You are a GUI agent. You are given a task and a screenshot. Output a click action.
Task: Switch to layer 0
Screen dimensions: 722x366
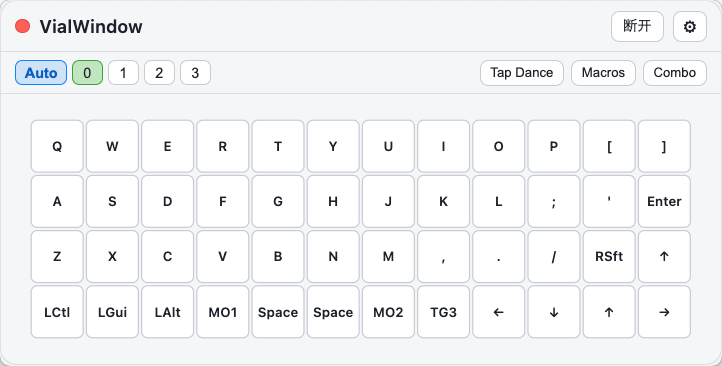pyautogui.click(x=87, y=73)
